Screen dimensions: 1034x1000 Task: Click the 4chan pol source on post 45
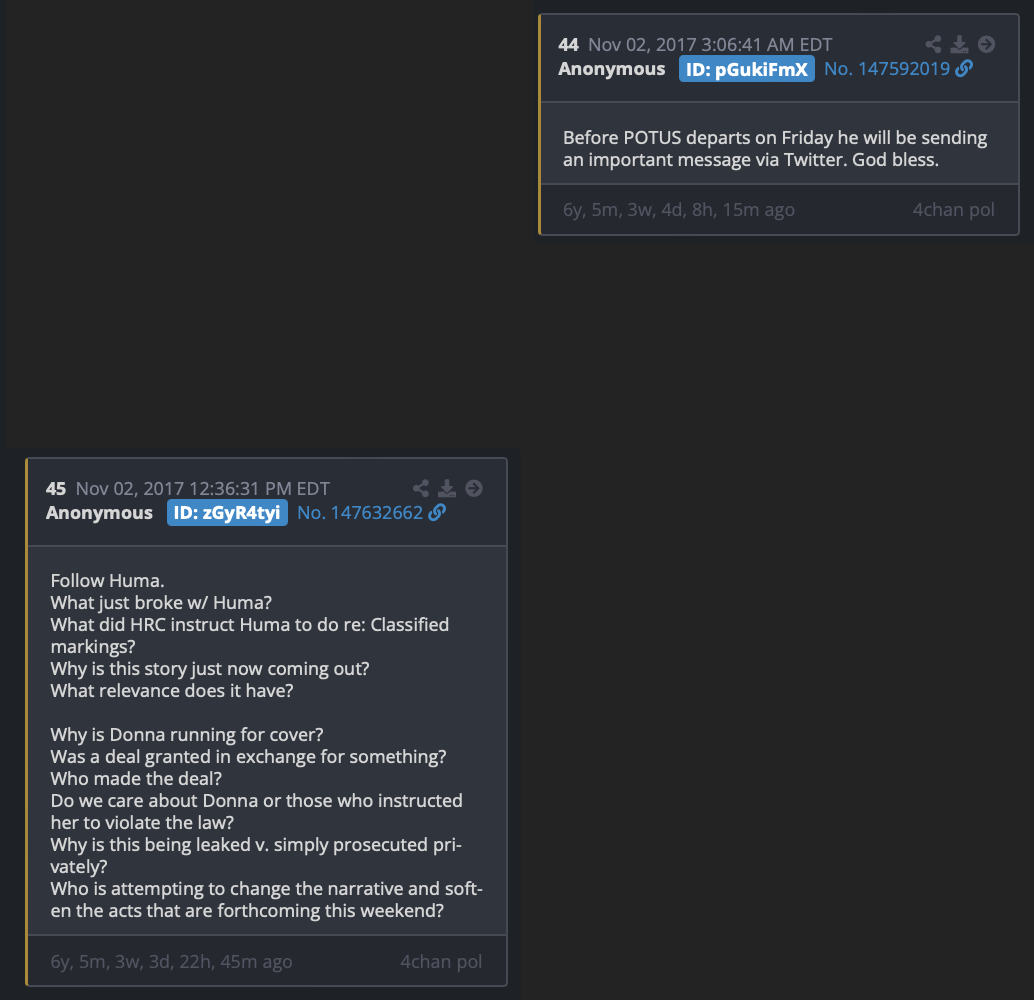pos(441,962)
